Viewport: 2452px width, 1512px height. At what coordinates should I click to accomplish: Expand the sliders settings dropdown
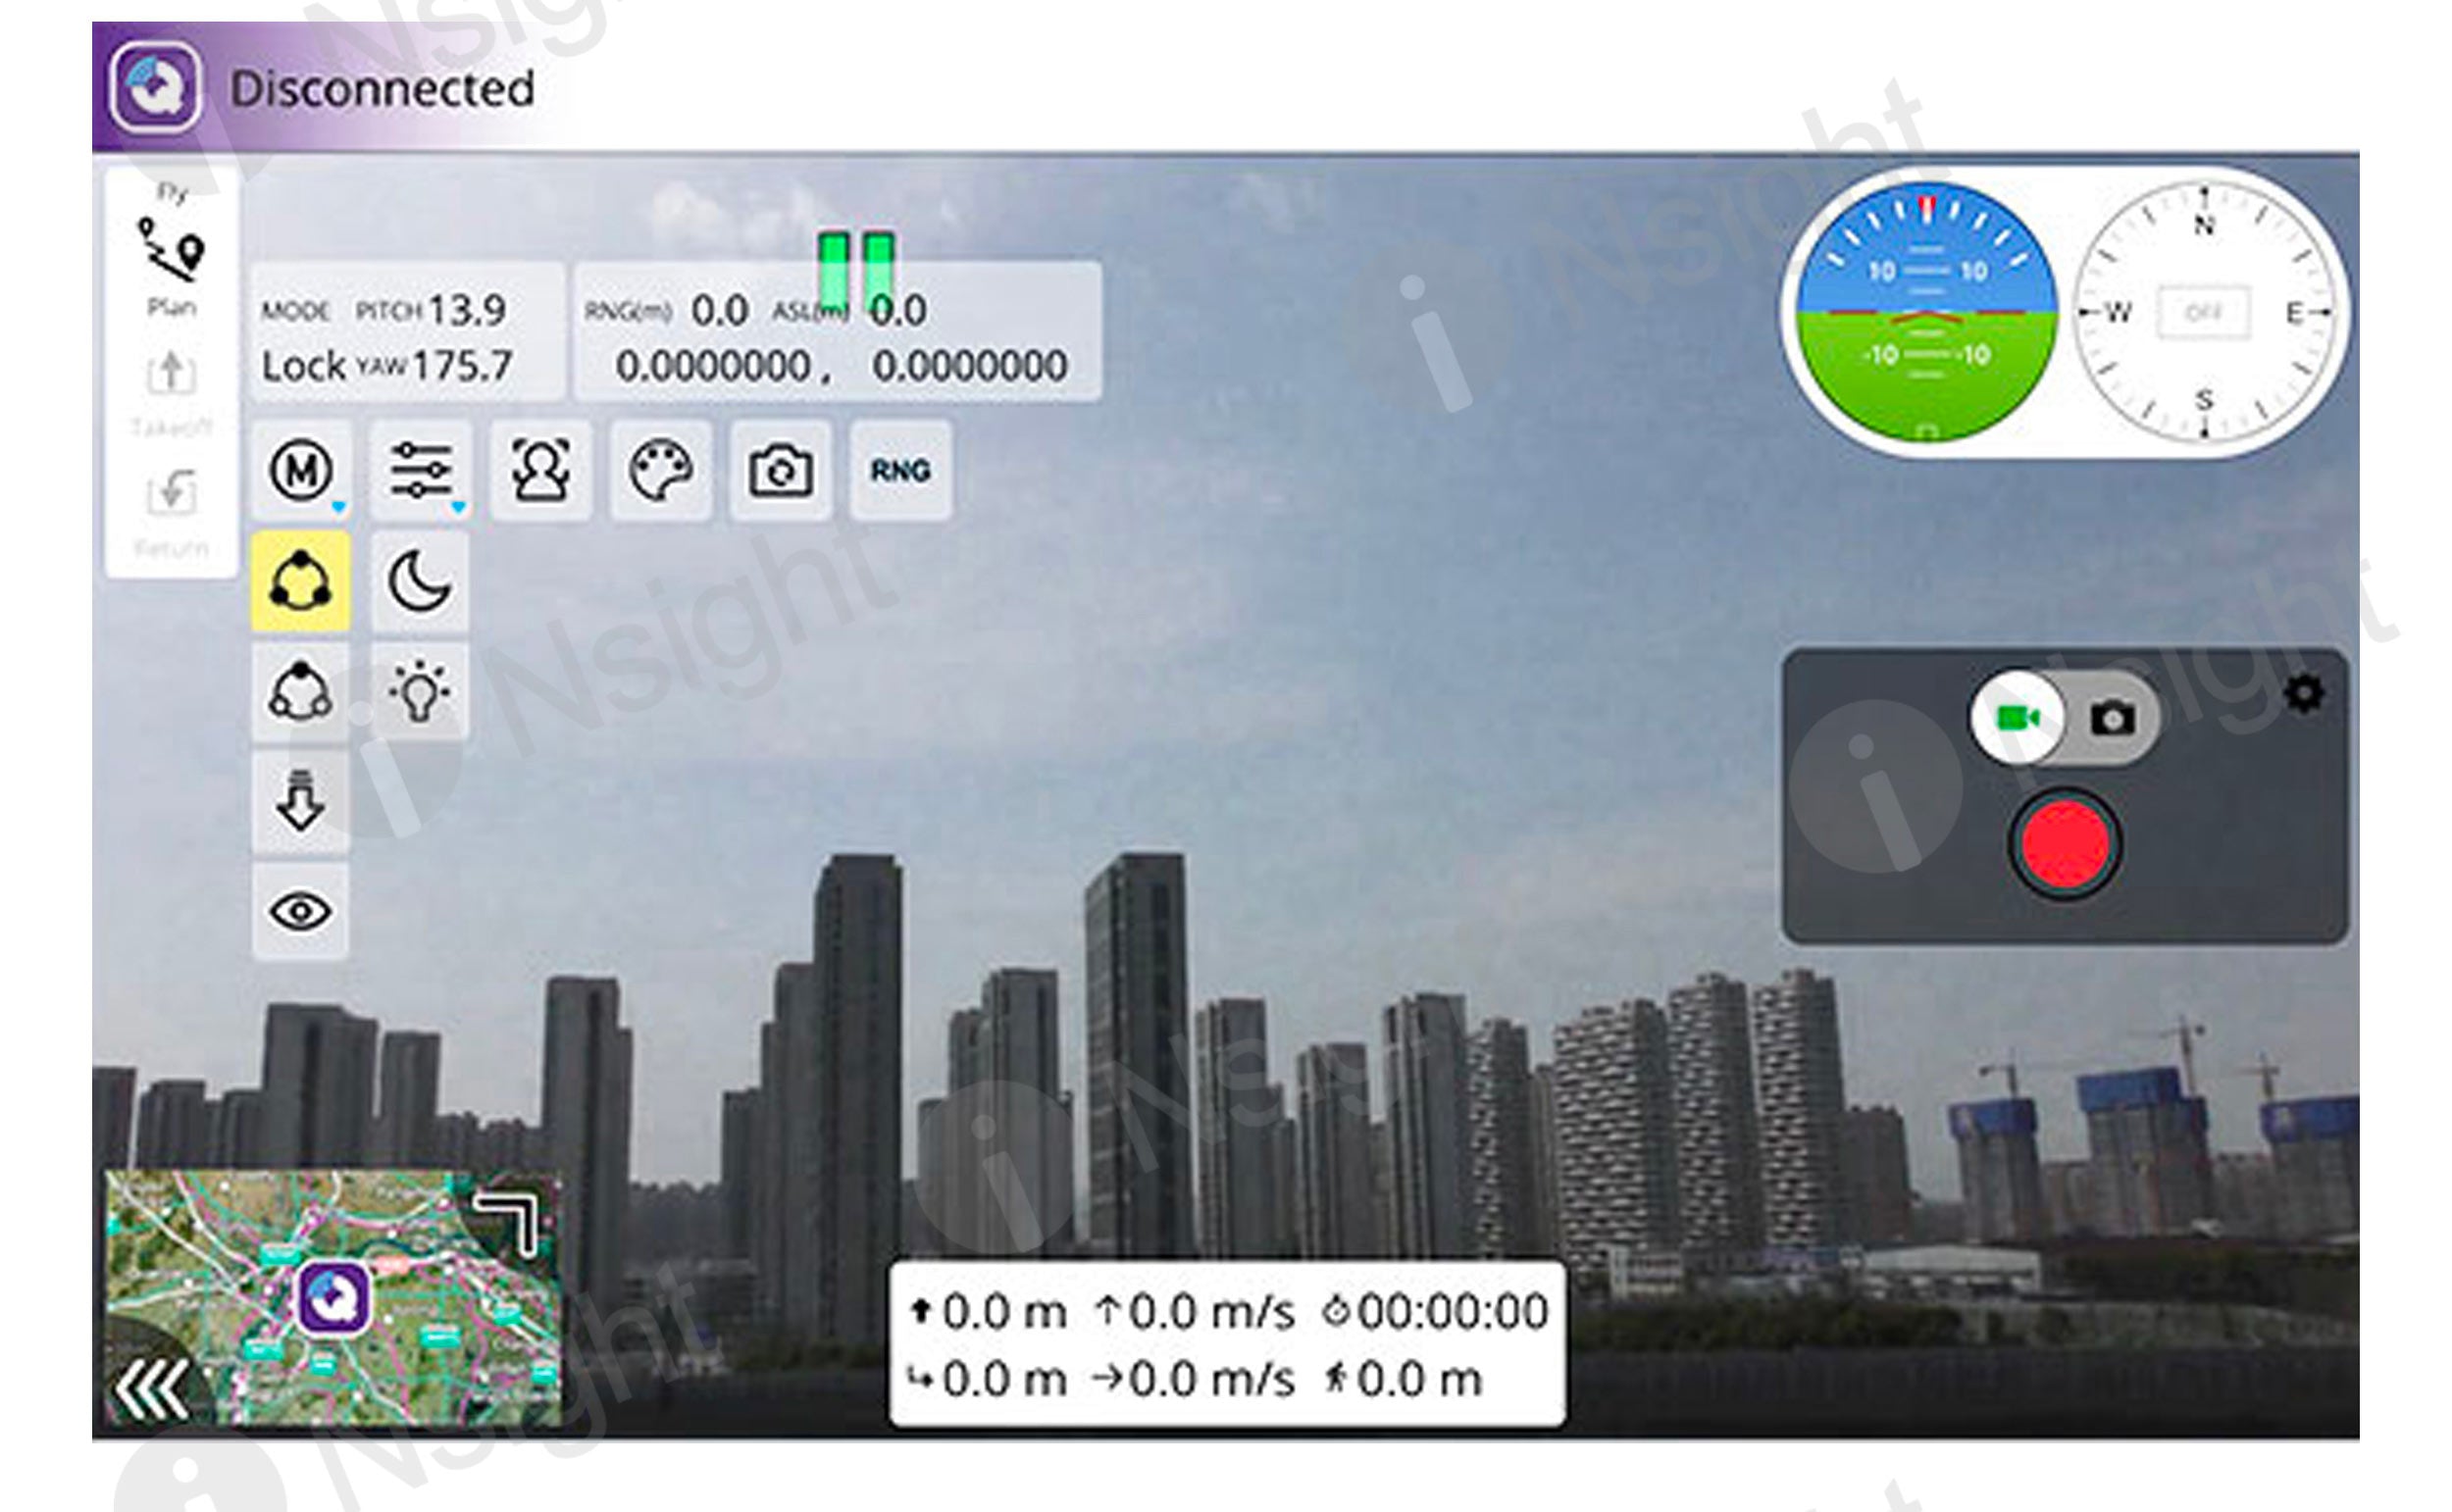point(421,470)
